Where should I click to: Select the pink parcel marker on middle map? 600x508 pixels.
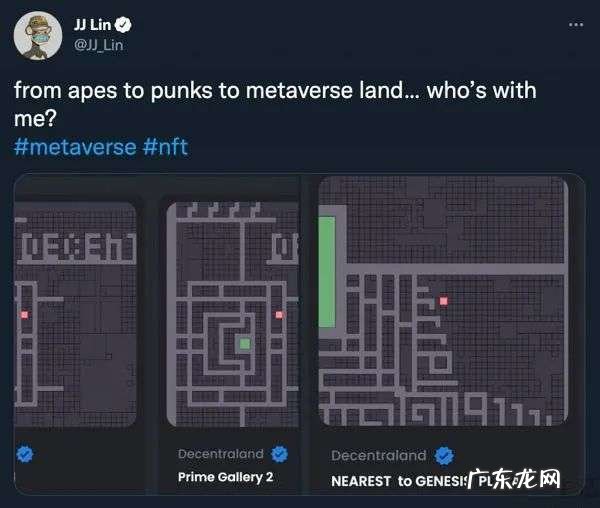[x=279, y=315]
